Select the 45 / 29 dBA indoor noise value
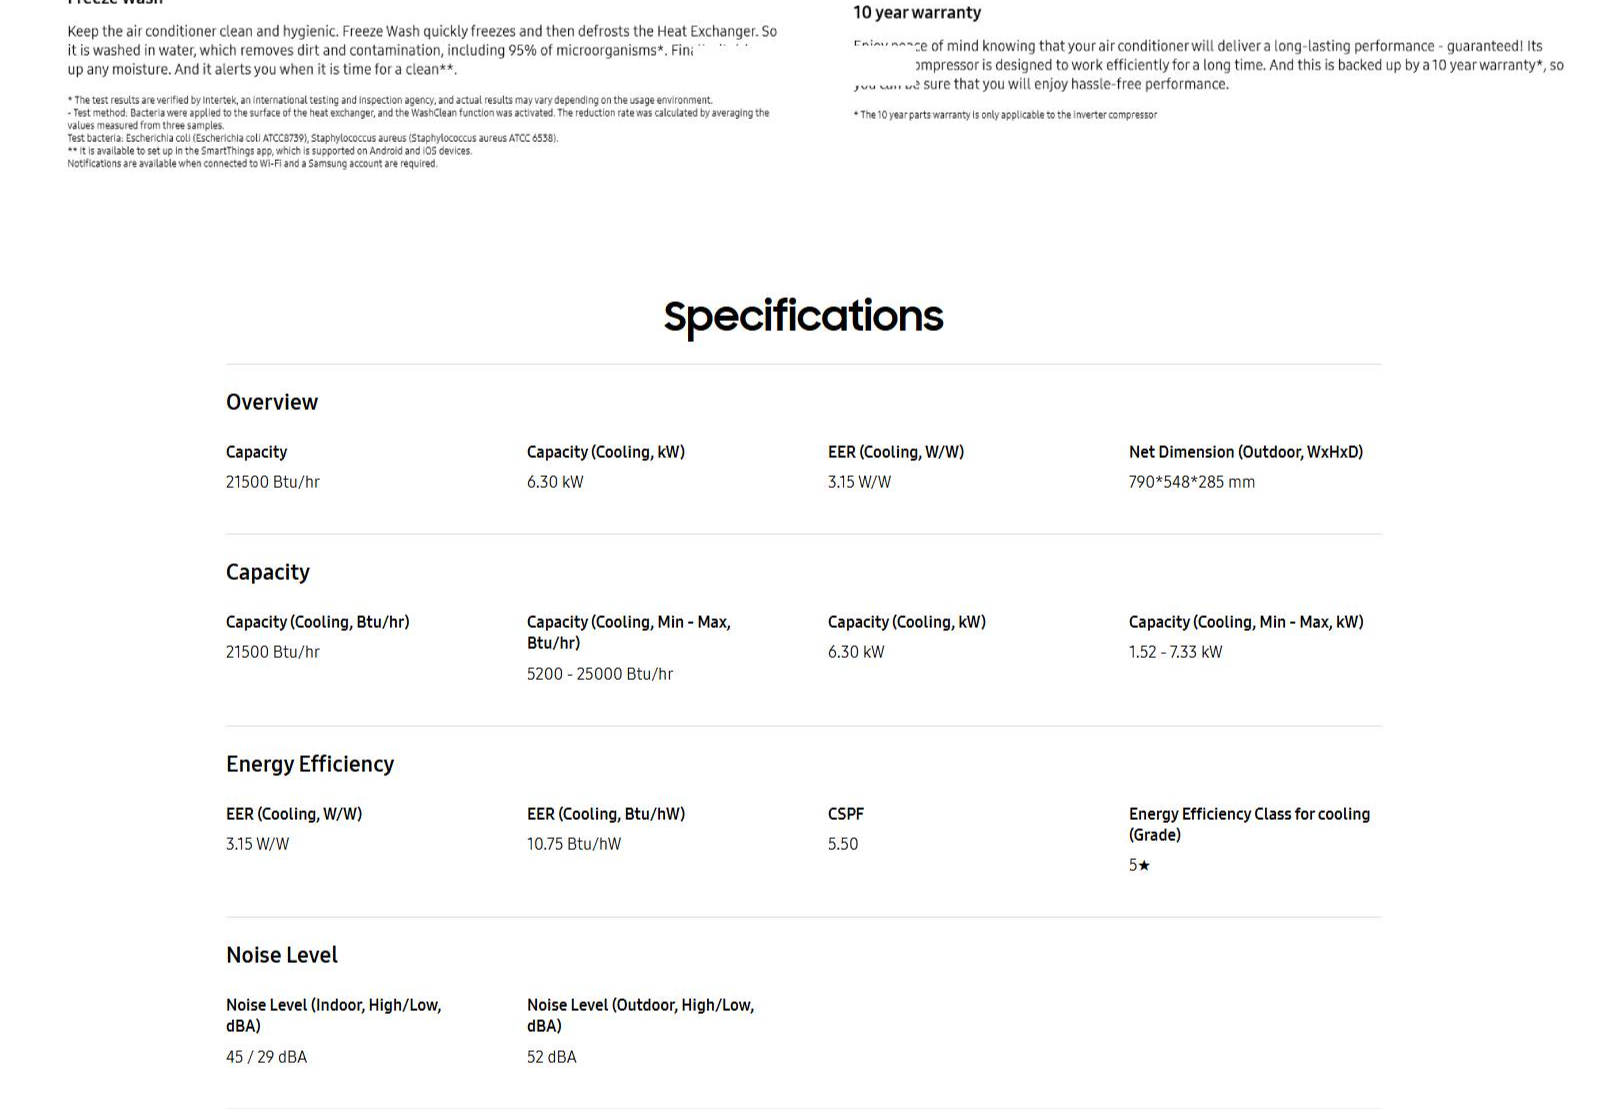This screenshot has height=1109, width=1608. [266, 1057]
